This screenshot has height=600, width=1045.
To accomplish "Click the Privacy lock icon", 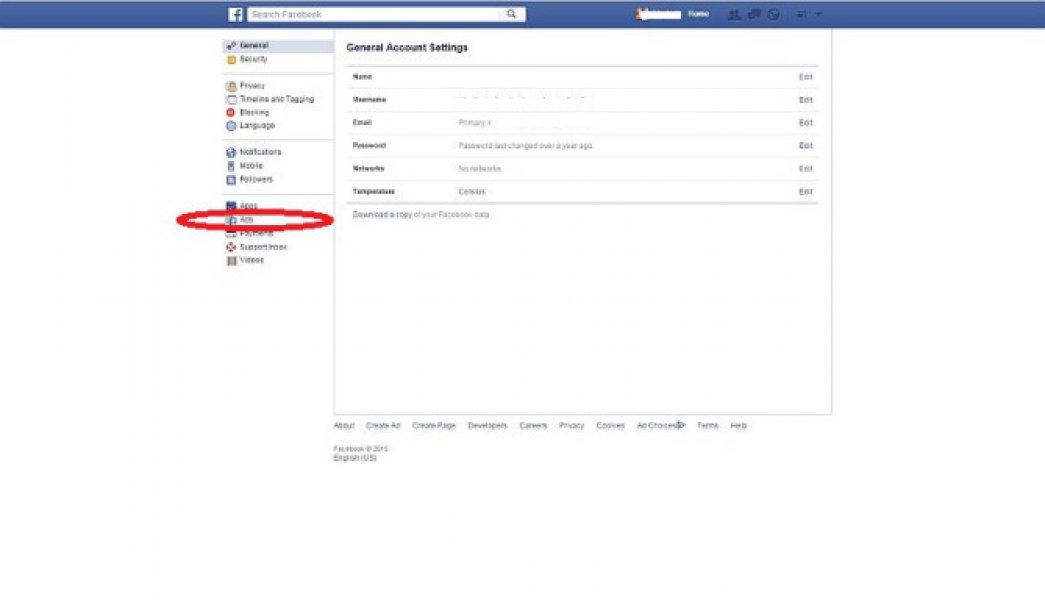I will (231, 86).
